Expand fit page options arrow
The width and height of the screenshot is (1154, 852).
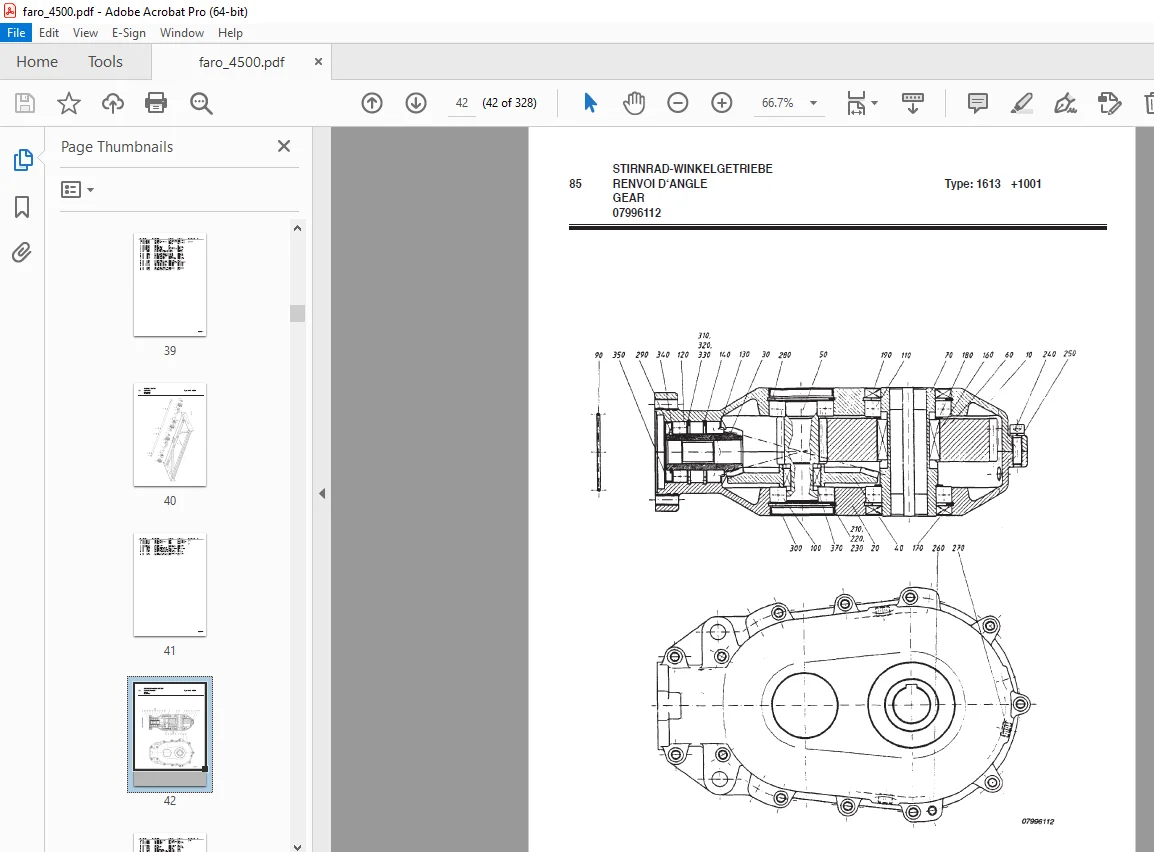[x=874, y=103]
